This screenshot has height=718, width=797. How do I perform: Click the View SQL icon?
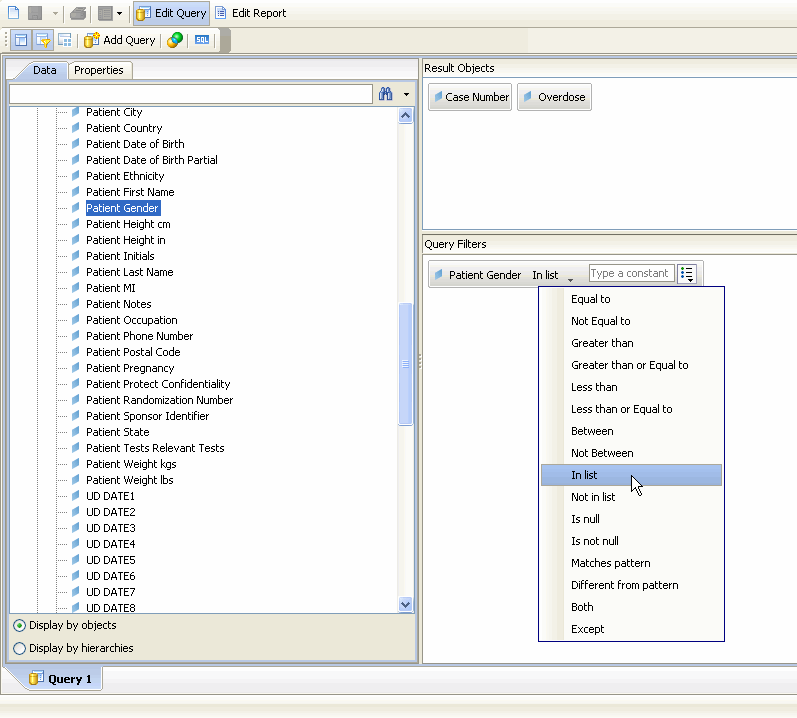[203, 40]
